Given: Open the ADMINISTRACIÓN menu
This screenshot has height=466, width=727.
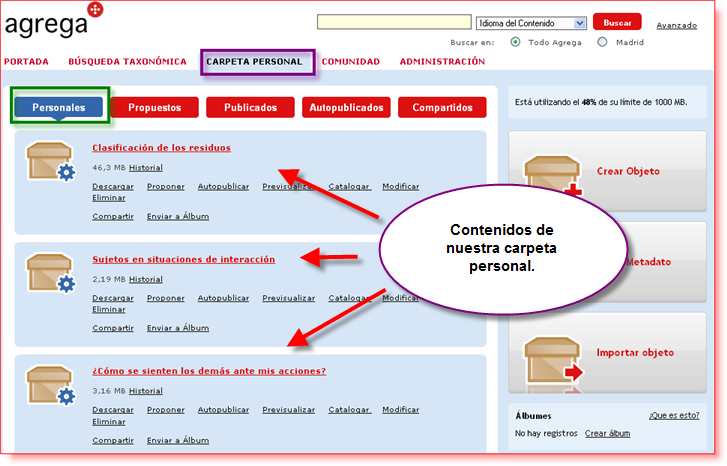Looking at the screenshot, I should pyautogui.click(x=442, y=62).
